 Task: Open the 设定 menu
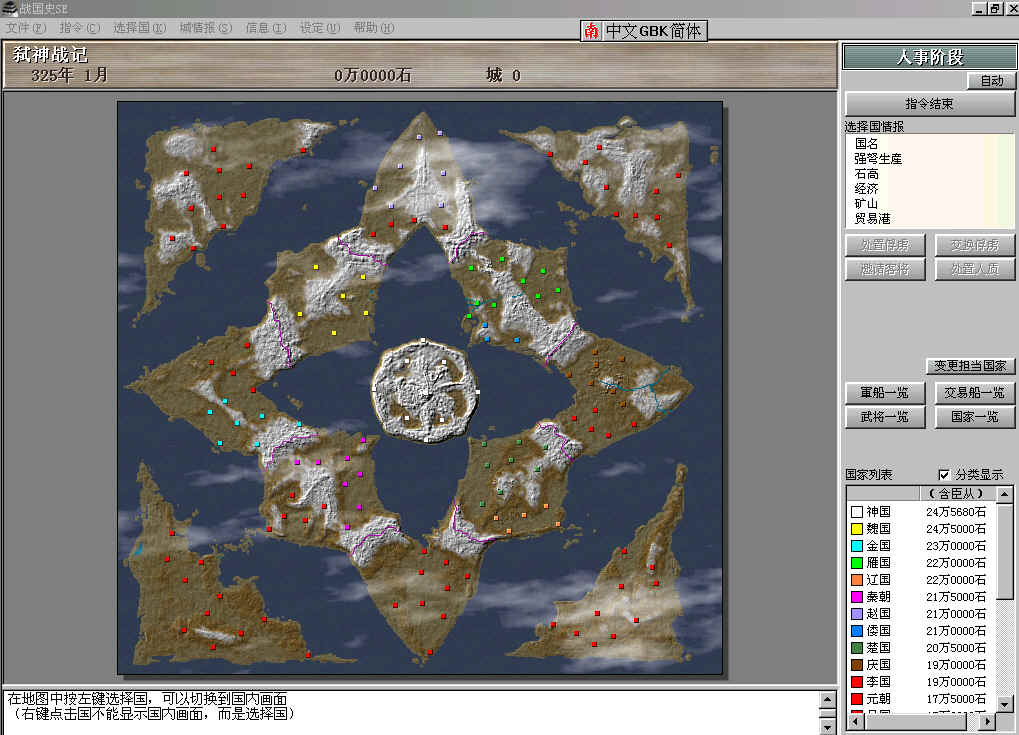coord(319,28)
